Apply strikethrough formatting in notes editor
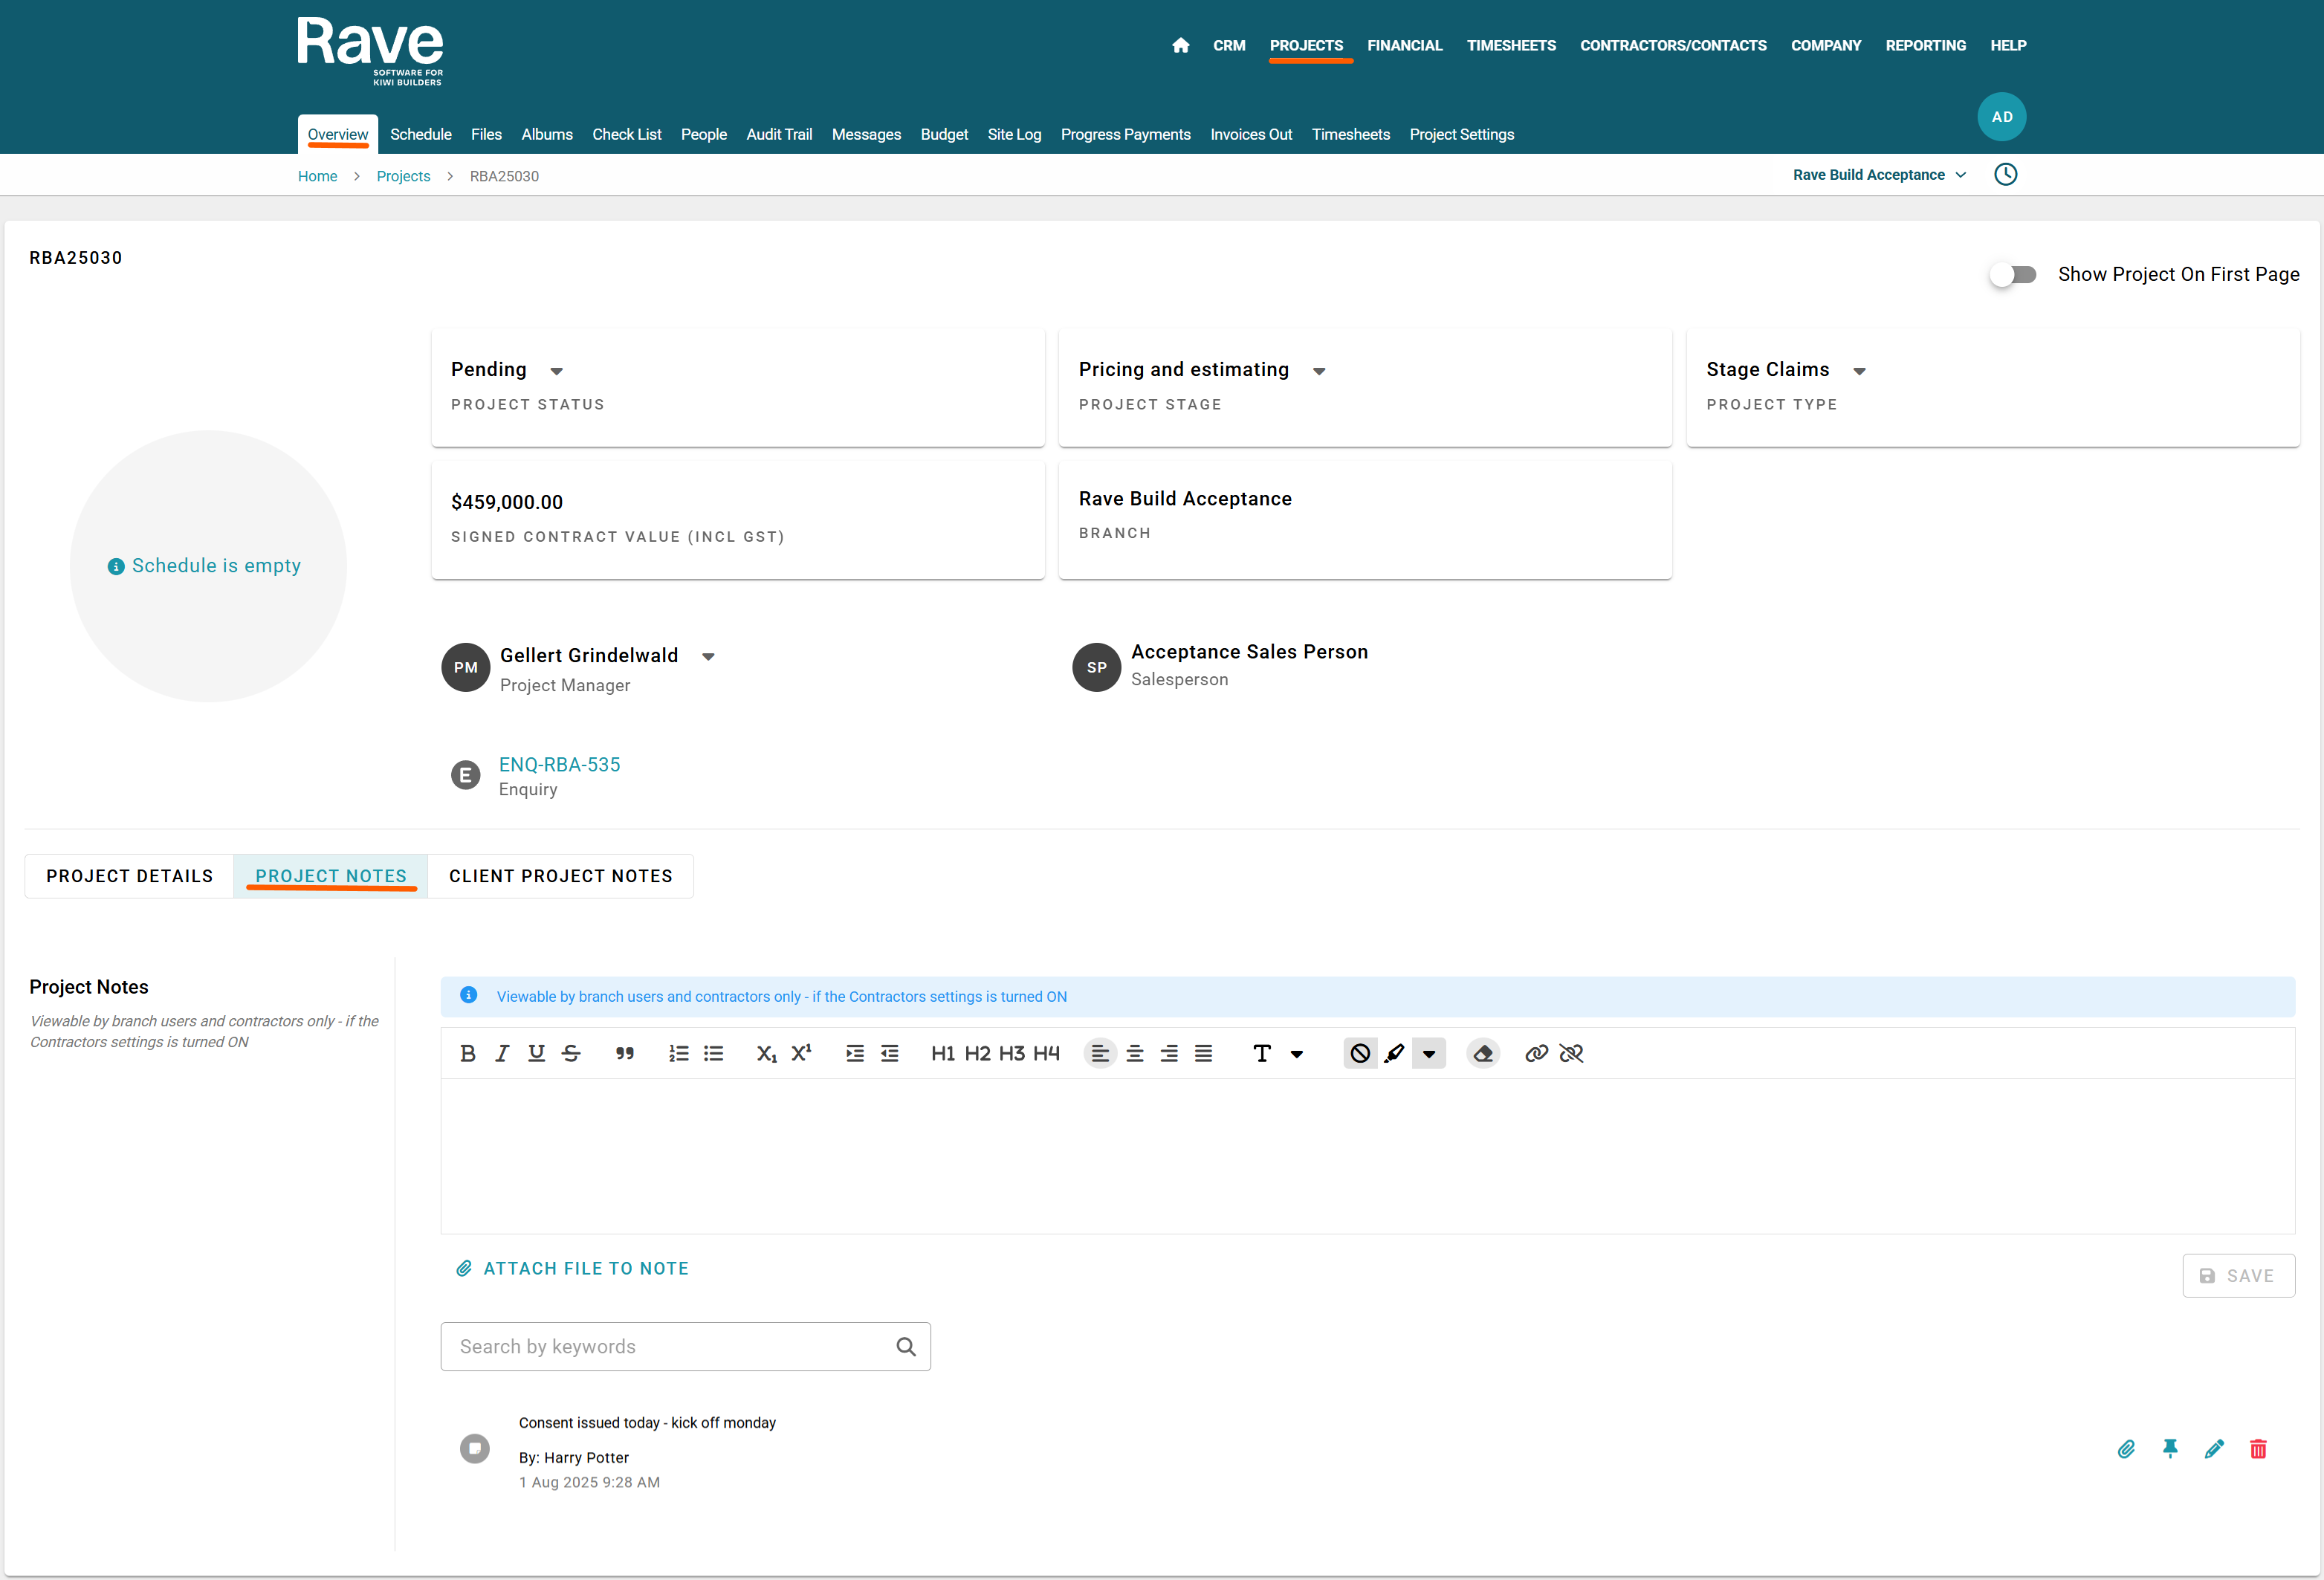2324x1580 pixels. 571,1053
